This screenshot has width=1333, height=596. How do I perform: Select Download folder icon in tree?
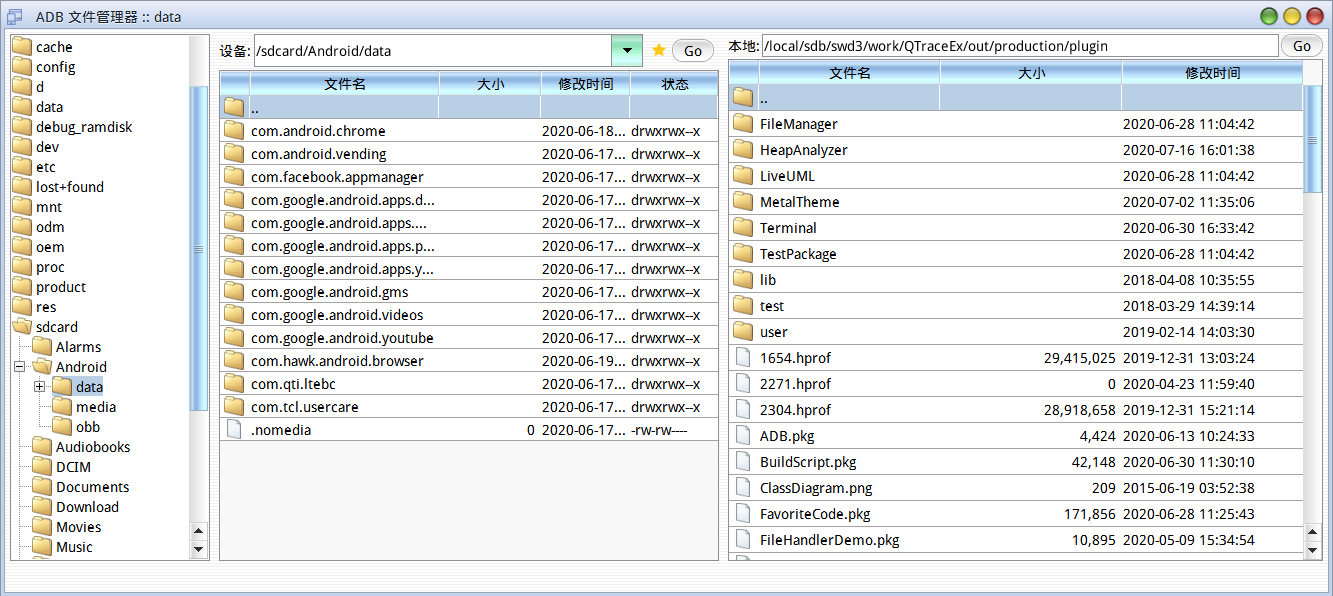tap(42, 507)
